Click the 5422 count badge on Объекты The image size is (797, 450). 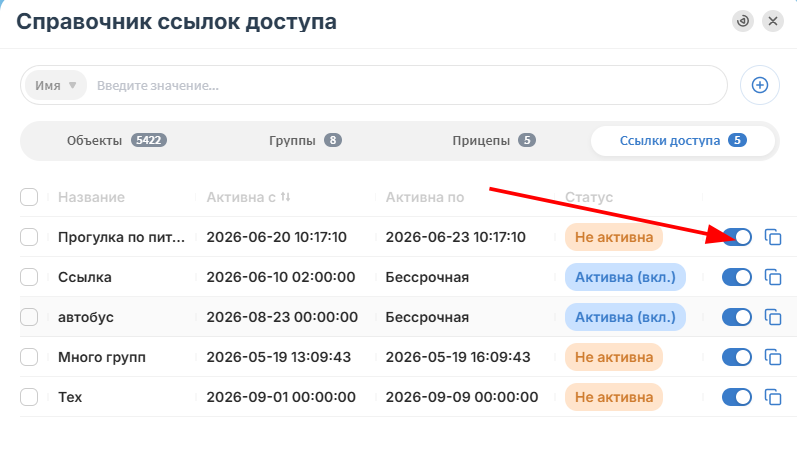[148, 140]
